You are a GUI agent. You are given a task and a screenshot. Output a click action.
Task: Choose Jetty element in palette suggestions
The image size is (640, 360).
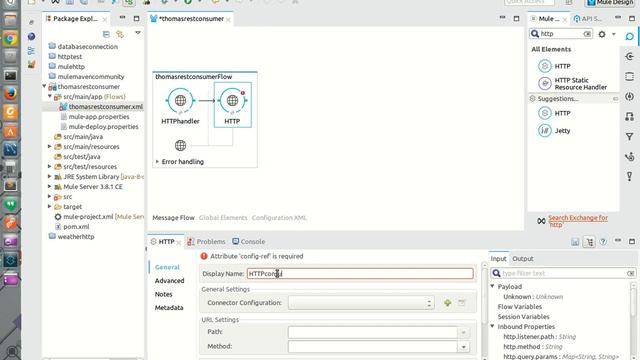(554, 131)
